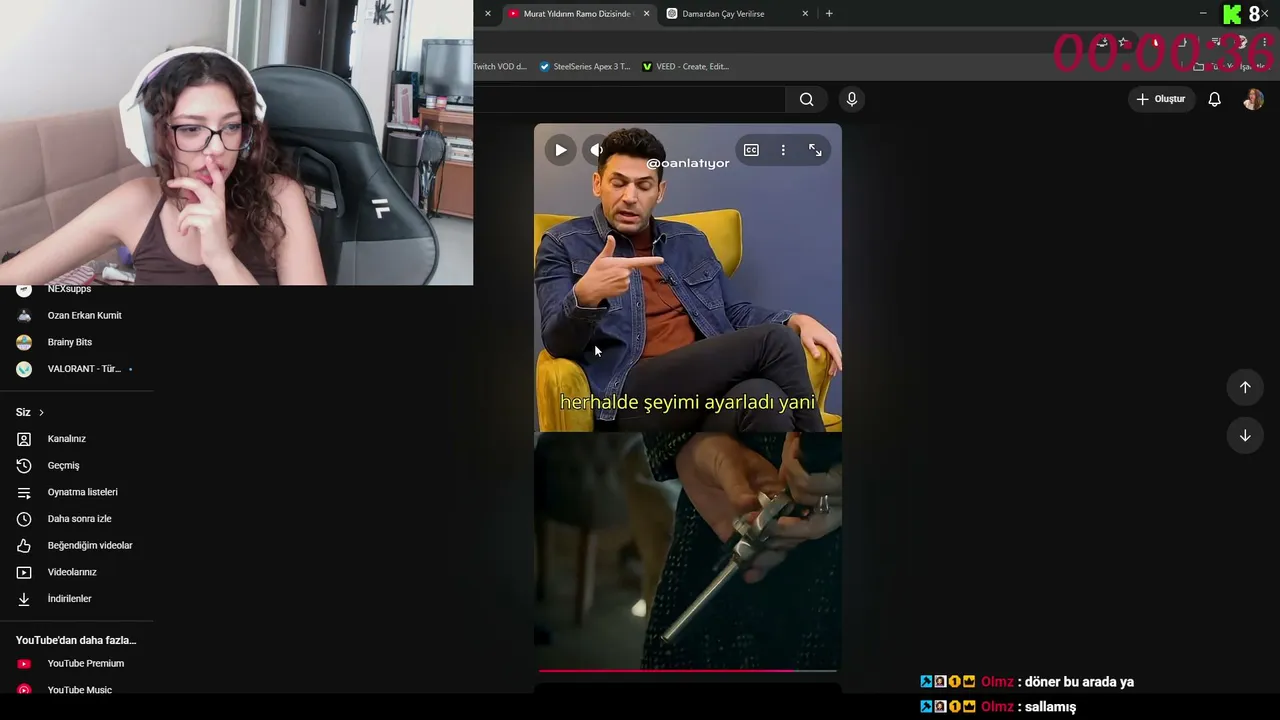Open Kanalınız in the sidebar
The image size is (1280, 720).
tap(67, 439)
